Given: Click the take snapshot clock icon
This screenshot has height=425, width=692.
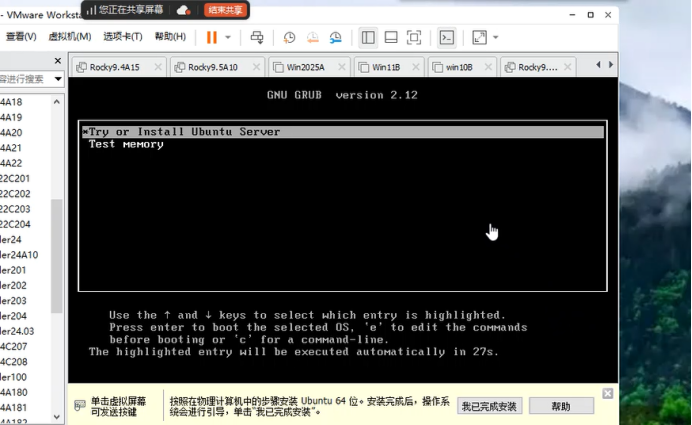Looking at the screenshot, I should (x=289, y=37).
